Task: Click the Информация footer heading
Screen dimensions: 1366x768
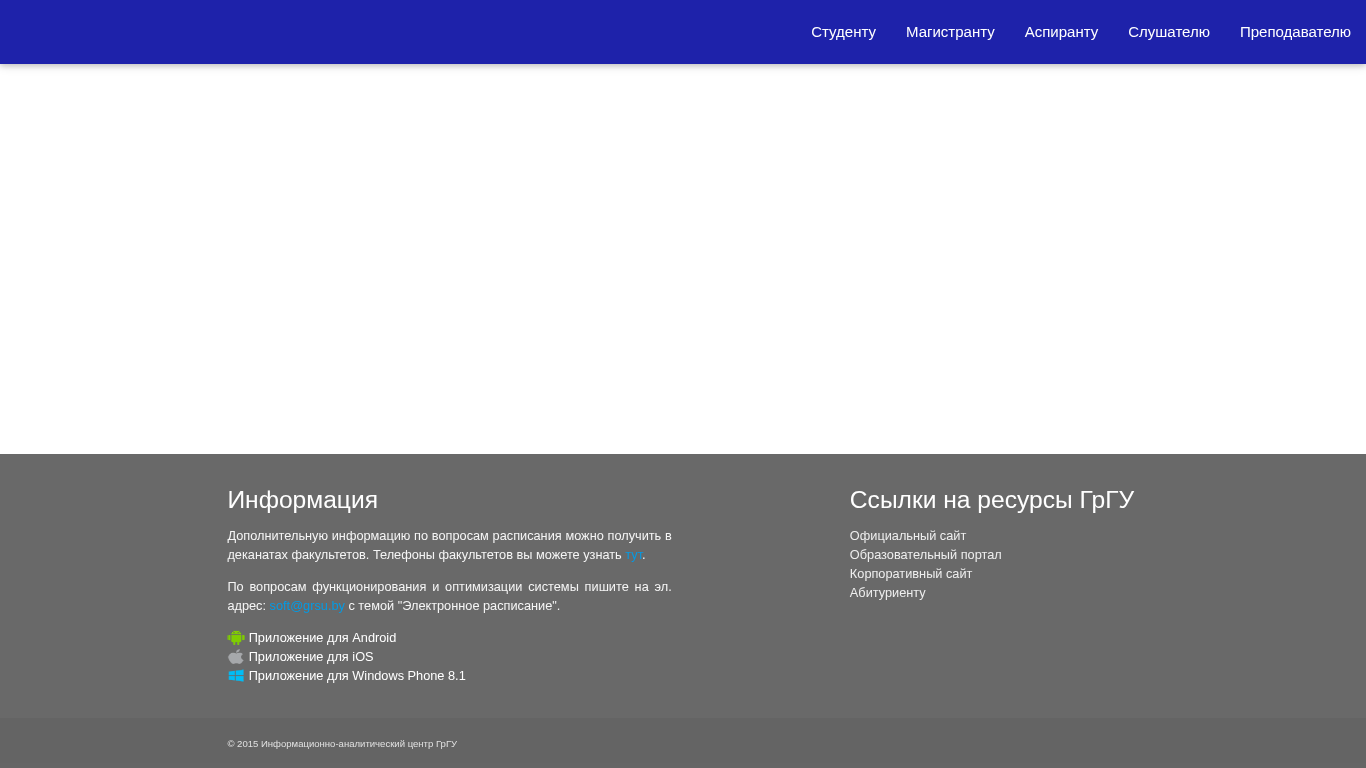Action: [x=302, y=500]
